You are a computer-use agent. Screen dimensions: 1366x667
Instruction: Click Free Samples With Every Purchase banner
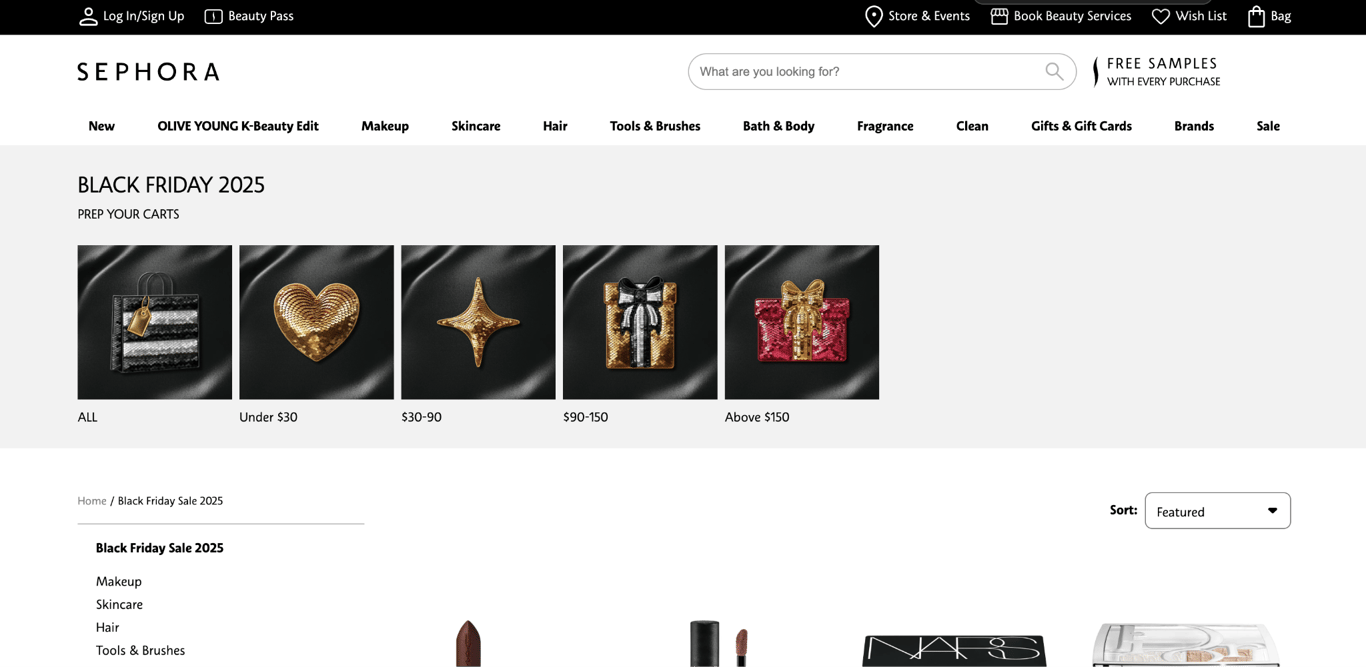1157,71
